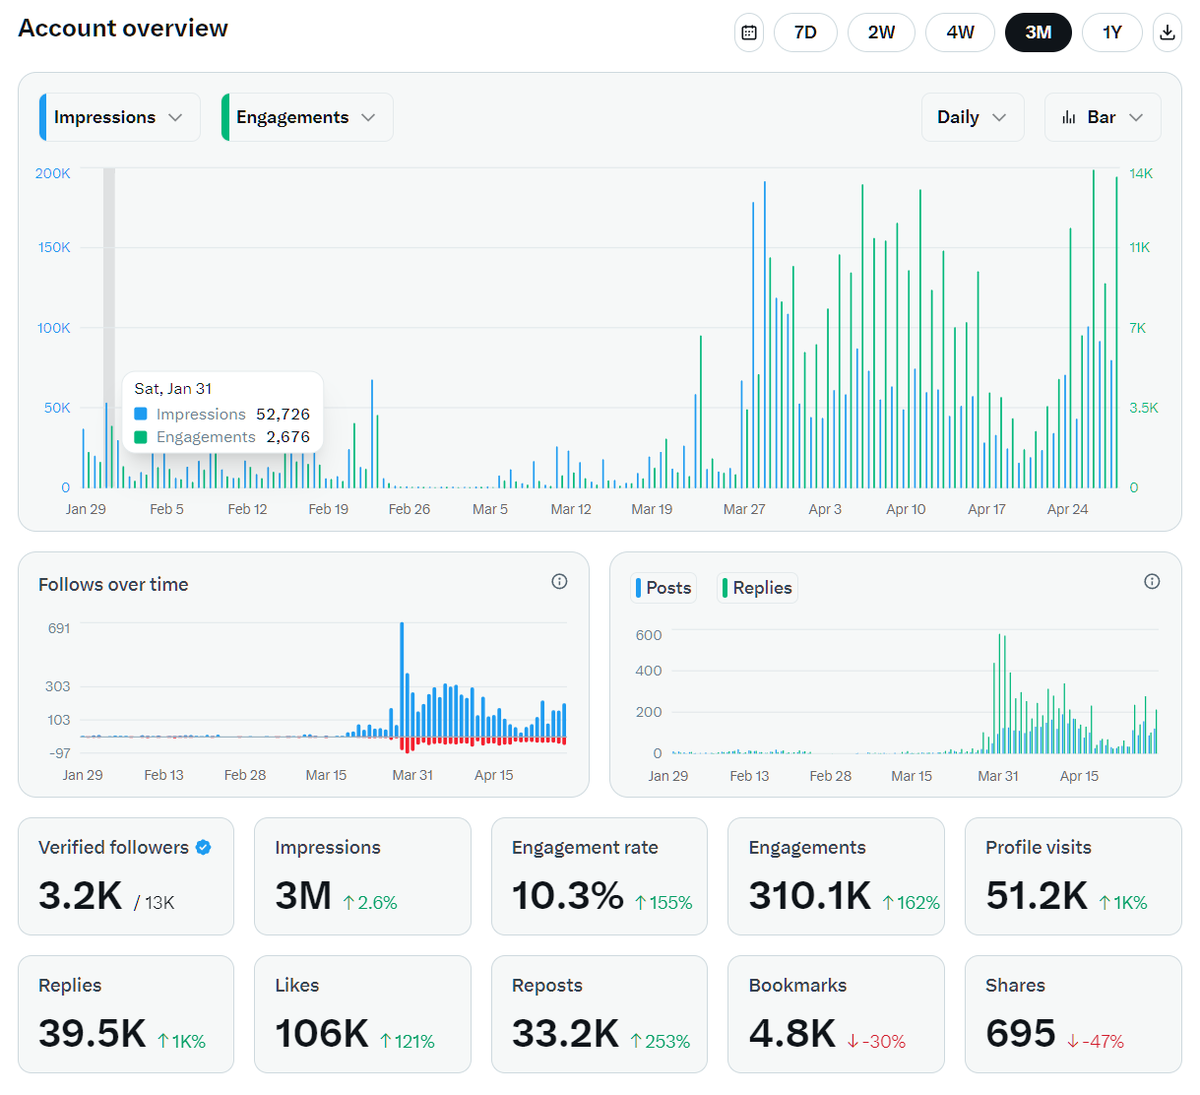
Task: Open the Reposts 33.2K card
Action: pyautogui.click(x=599, y=1014)
